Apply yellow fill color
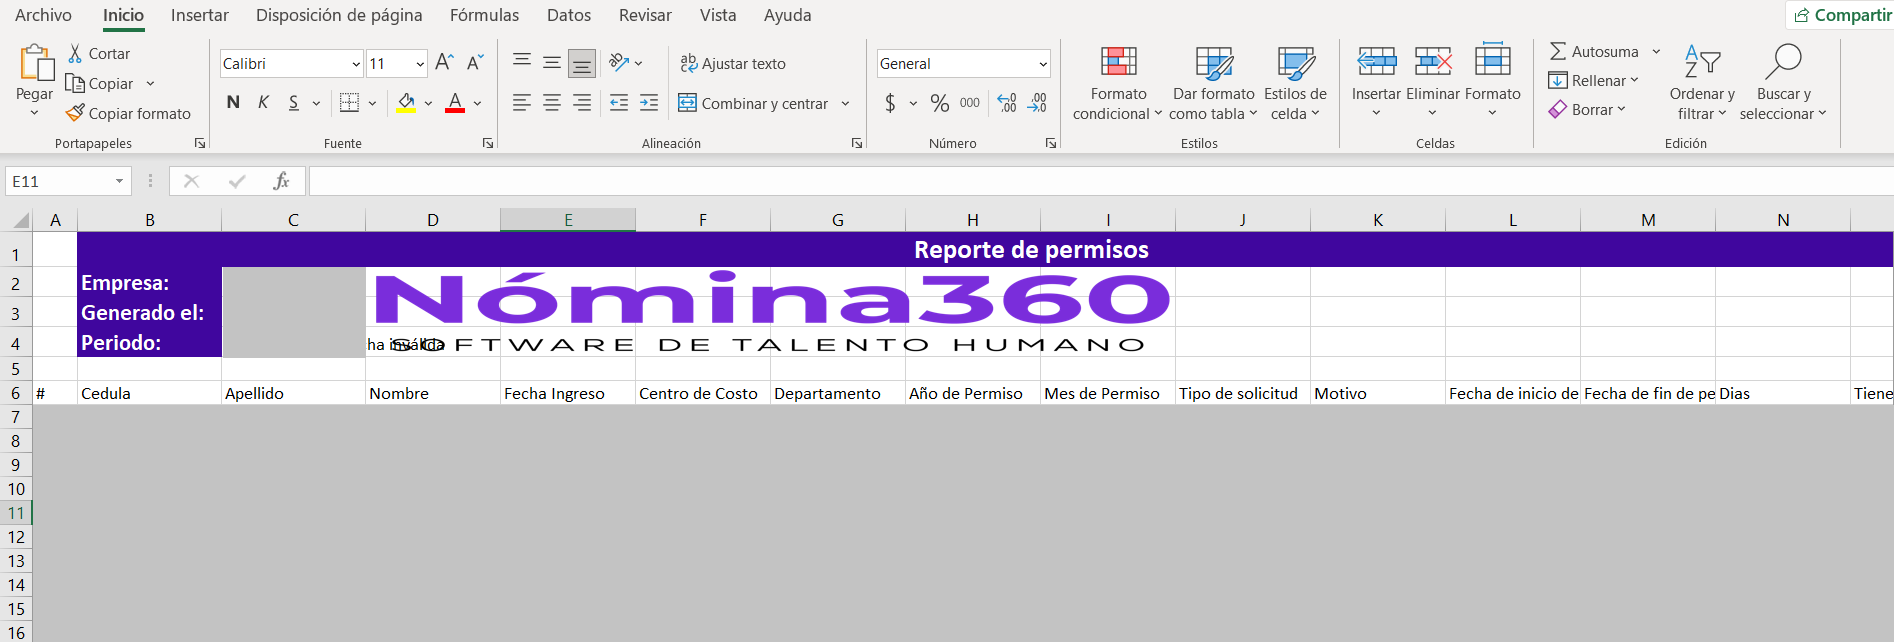Image resolution: width=1894 pixels, height=642 pixels. click(x=406, y=102)
